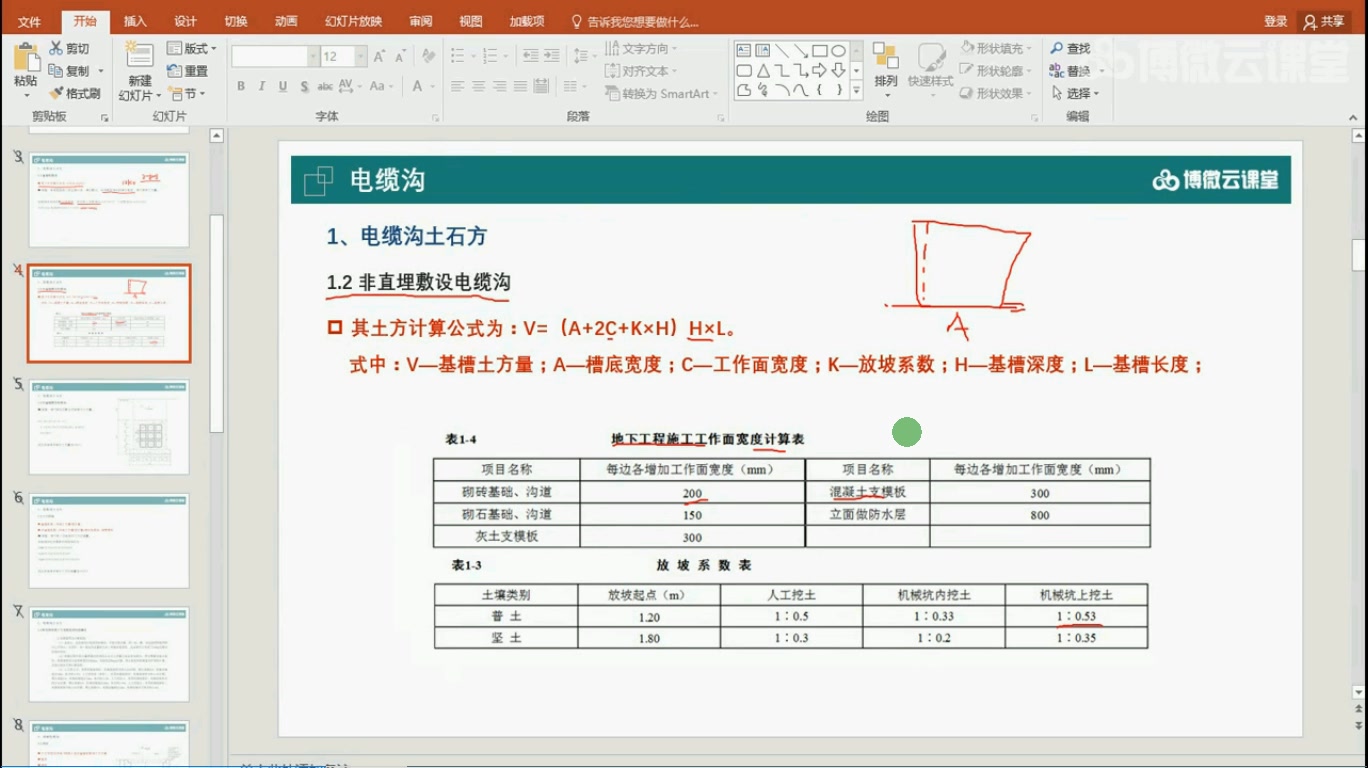Decrease the font size with the smaller A icon
Viewport: 1368px width, 768px height.
pos(400,57)
